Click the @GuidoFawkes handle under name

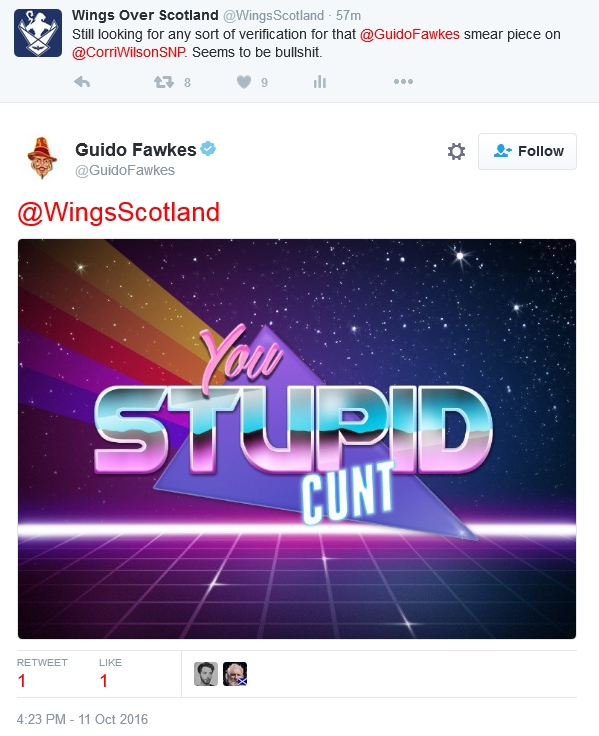point(125,170)
